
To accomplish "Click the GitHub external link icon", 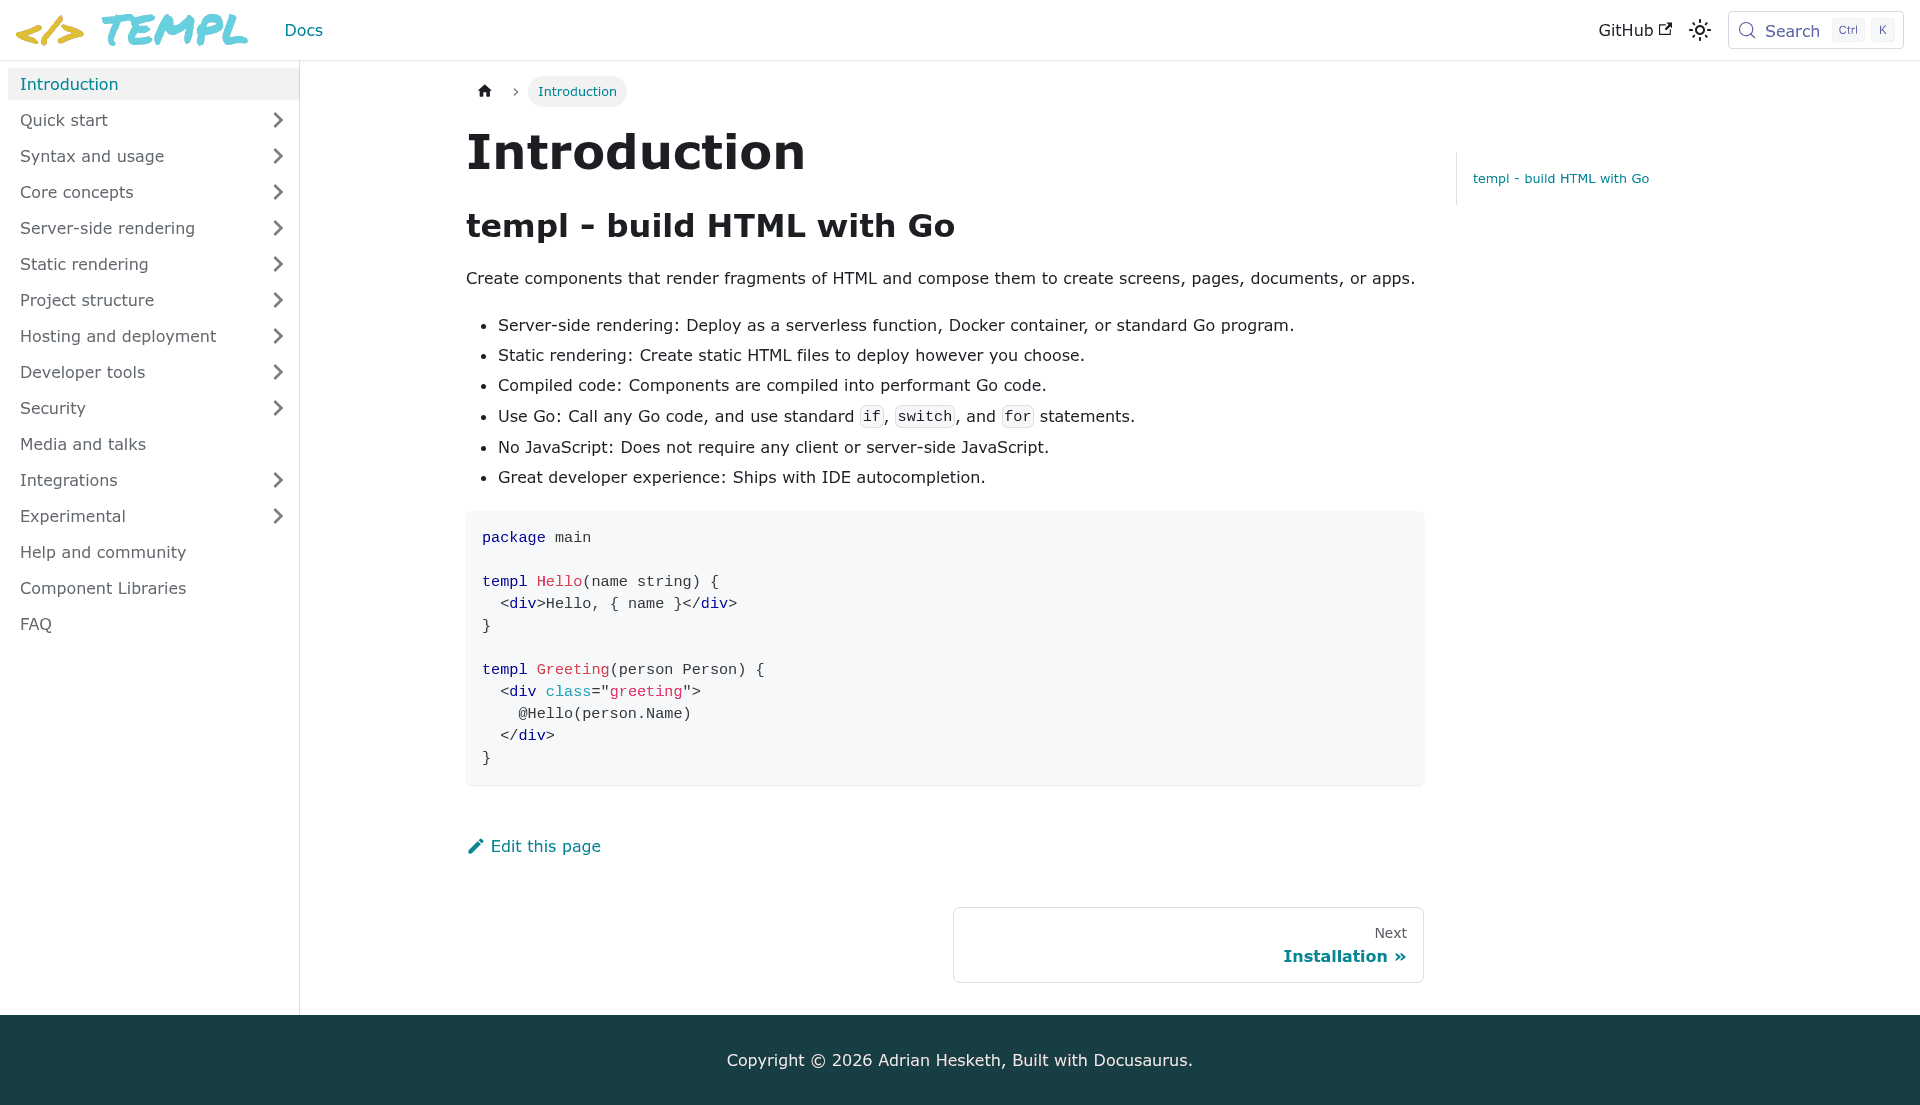I will point(1665,29).
